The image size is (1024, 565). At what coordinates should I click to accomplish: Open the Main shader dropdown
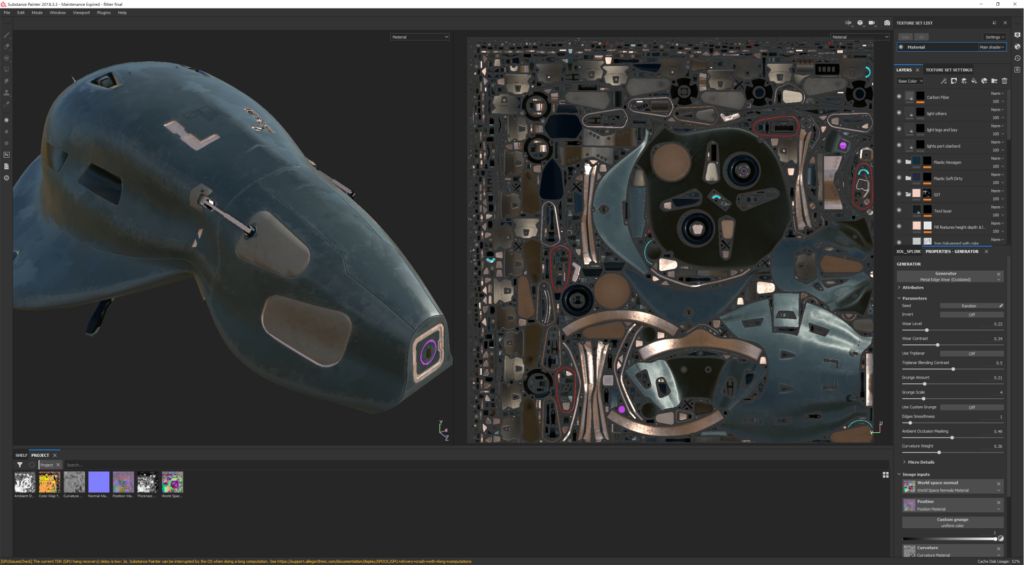pos(992,47)
